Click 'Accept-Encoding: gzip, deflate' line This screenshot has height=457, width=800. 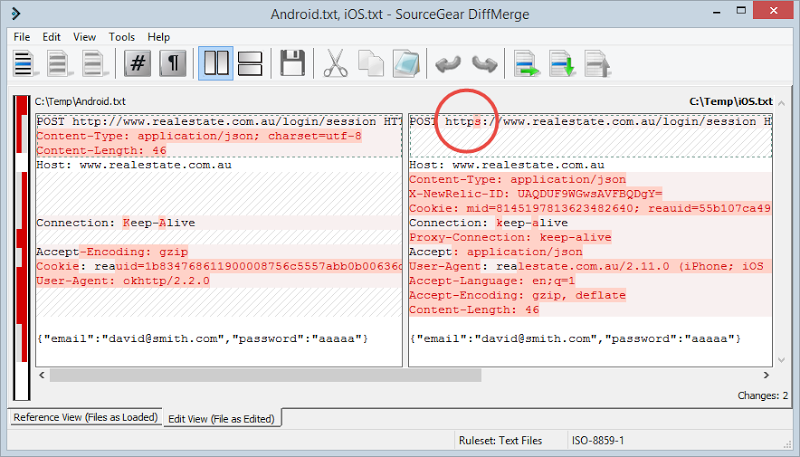(517, 295)
